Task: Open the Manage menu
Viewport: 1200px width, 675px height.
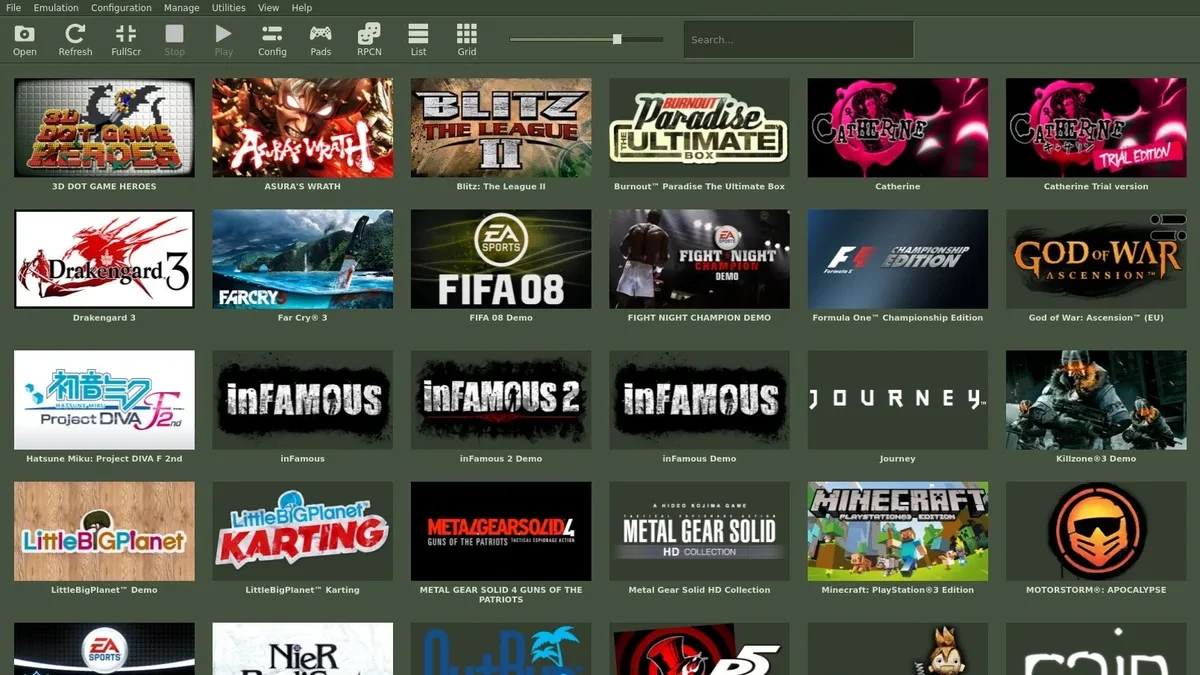Action: coord(181,7)
